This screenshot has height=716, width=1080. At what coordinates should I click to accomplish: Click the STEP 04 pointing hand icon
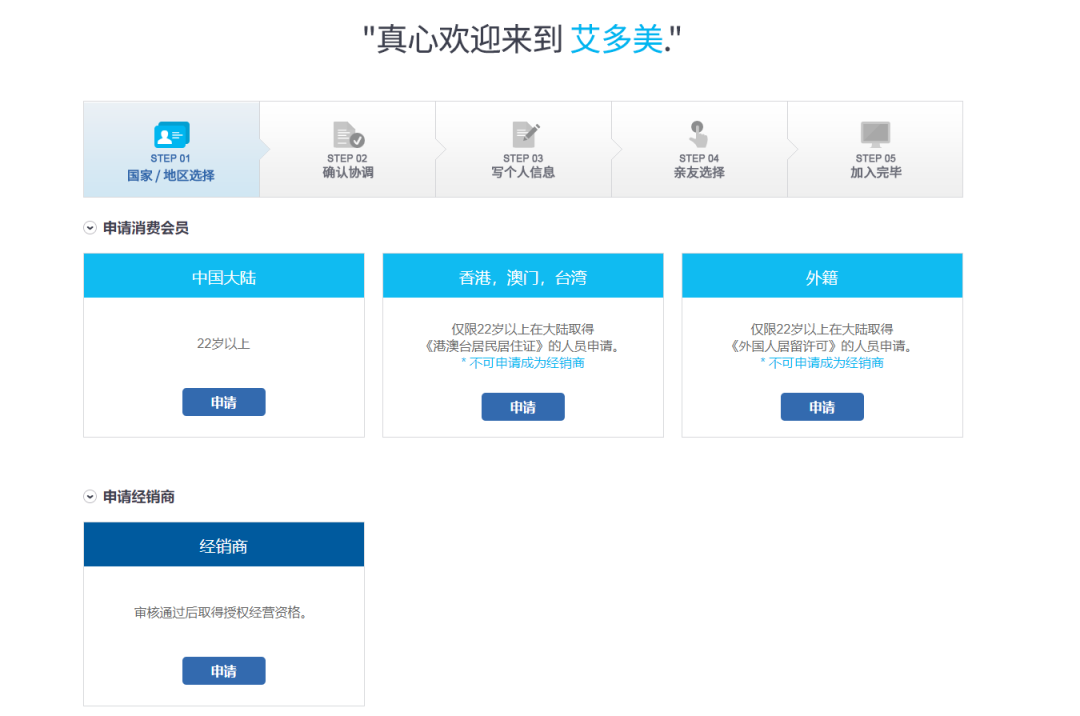[698, 134]
